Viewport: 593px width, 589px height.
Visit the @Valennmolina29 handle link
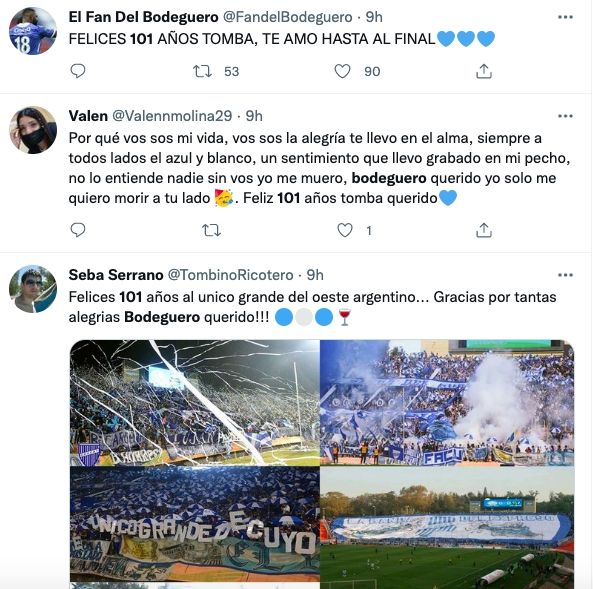click(172, 116)
